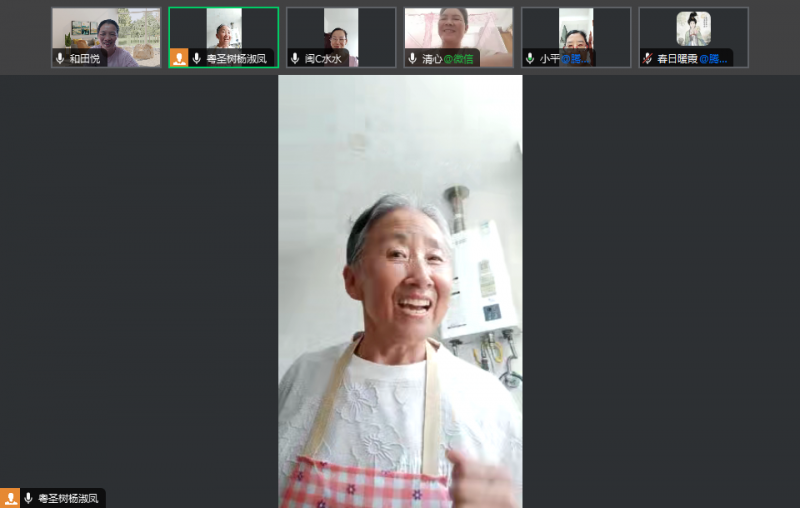Click 春日暖雨's microphone status icon
This screenshot has height=508, width=800.
coord(647,59)
